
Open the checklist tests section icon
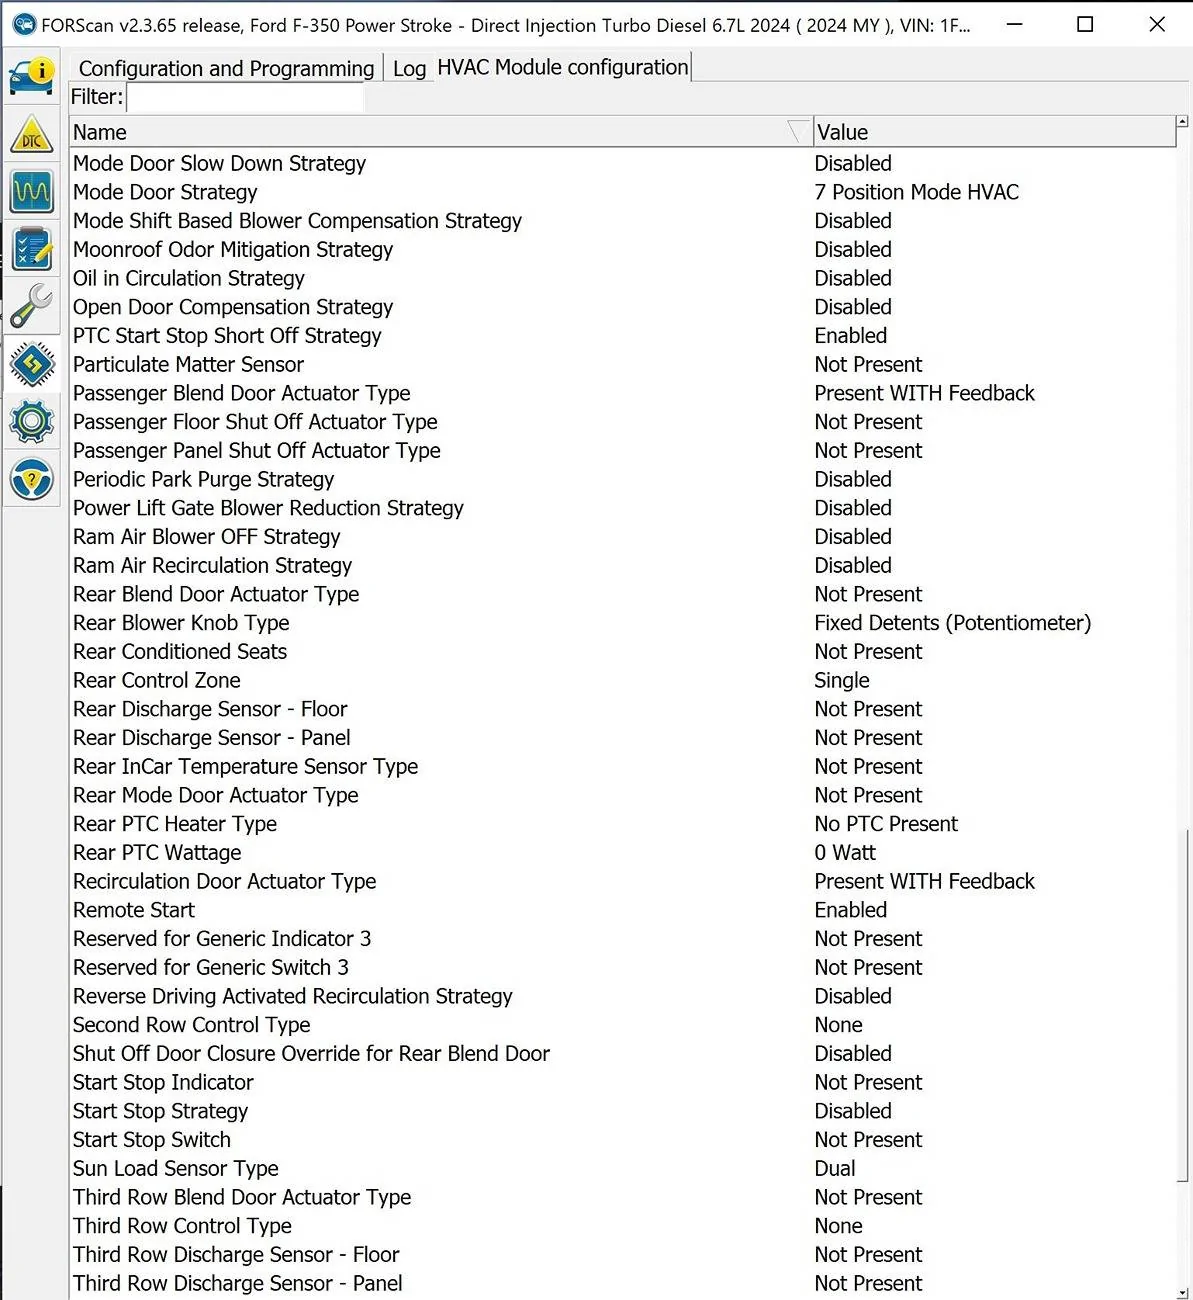pos(32,249)
